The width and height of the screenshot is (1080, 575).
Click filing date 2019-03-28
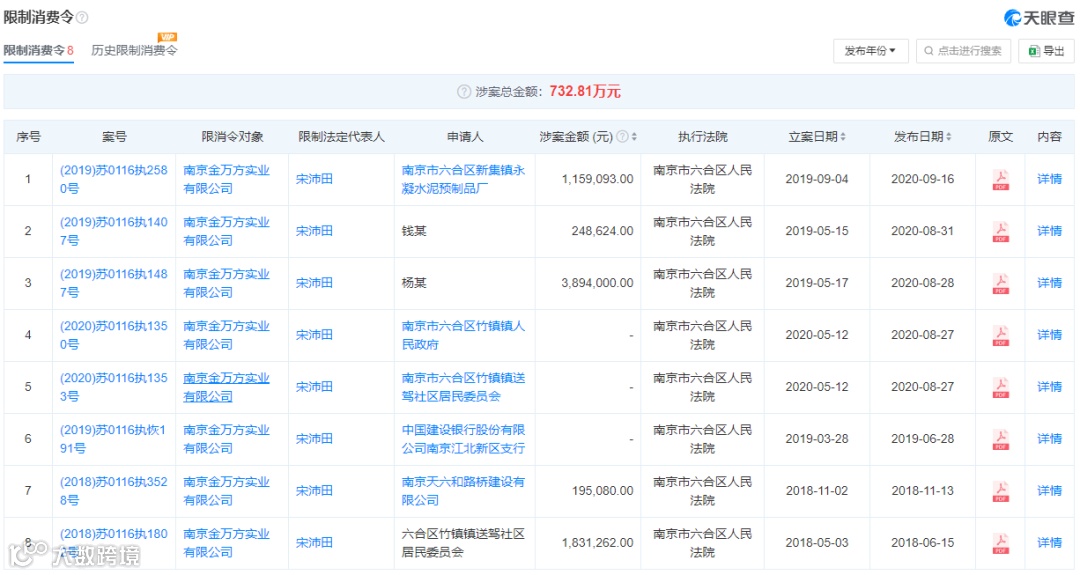tap(817, 439)
